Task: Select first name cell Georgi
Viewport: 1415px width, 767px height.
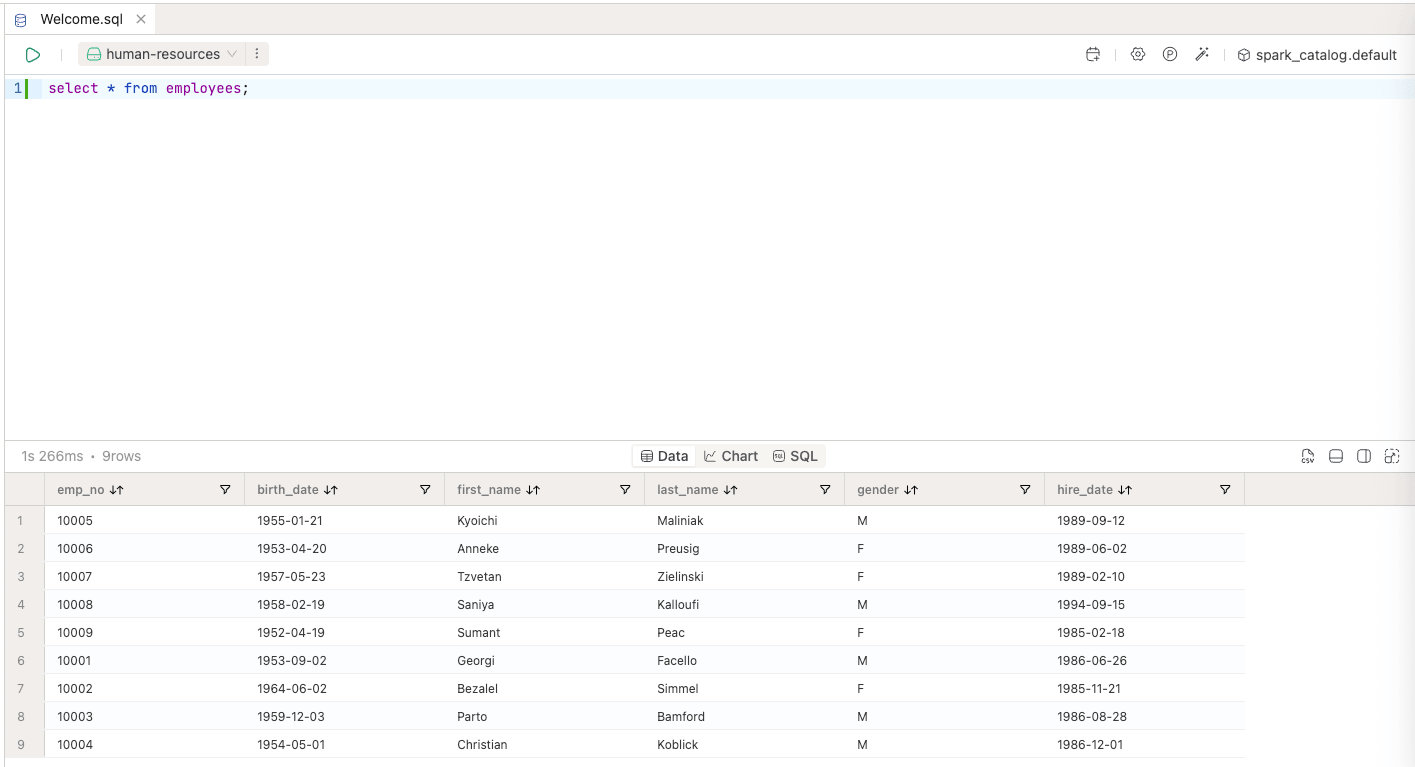Action: pyautogui.click(x=544, y=661)
